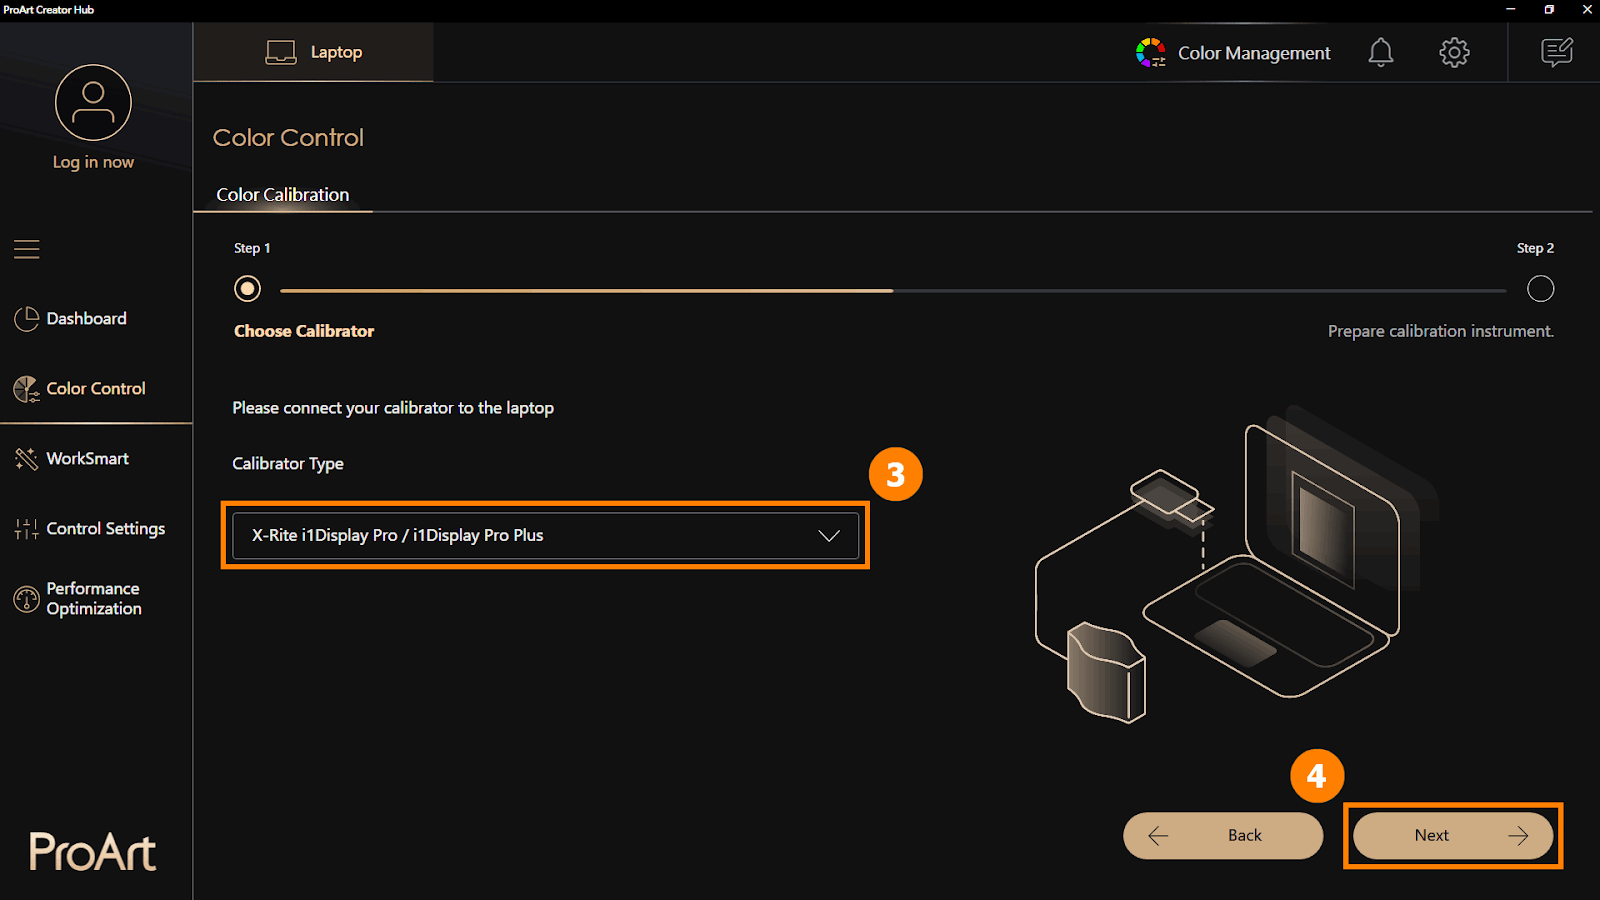Click the Choose Calibrator step label

click(x=304, y=331)
